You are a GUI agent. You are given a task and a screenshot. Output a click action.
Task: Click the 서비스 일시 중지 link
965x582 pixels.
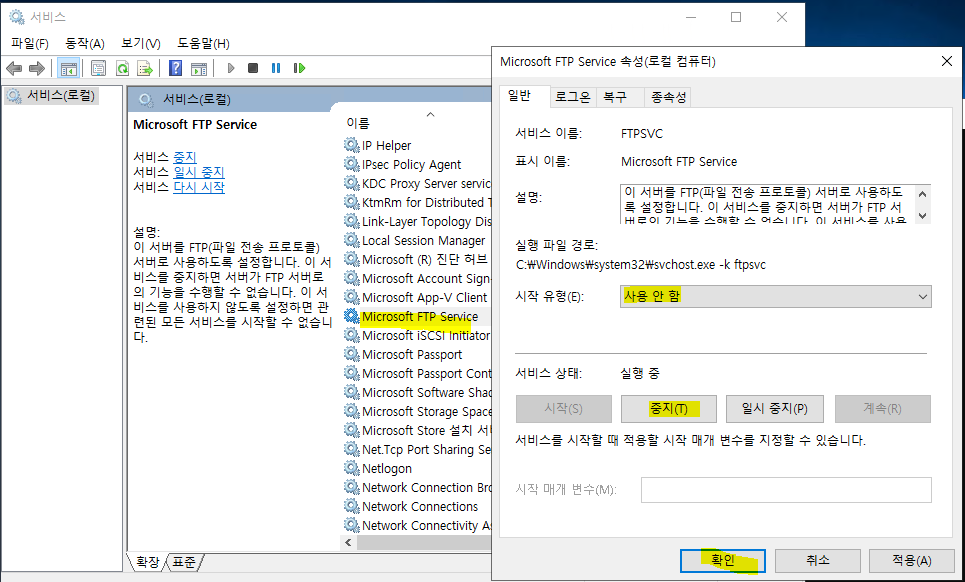[199, 172]
